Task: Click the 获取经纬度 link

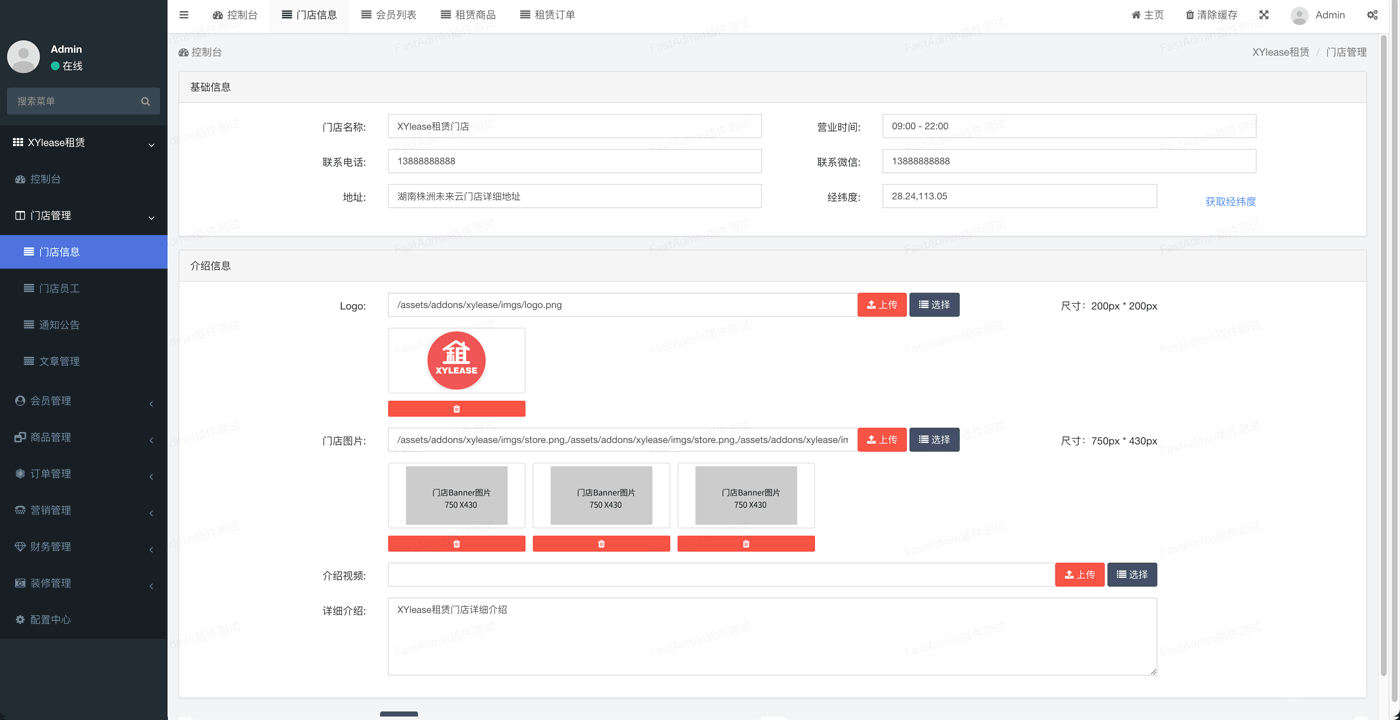Action: point(1230,202)
